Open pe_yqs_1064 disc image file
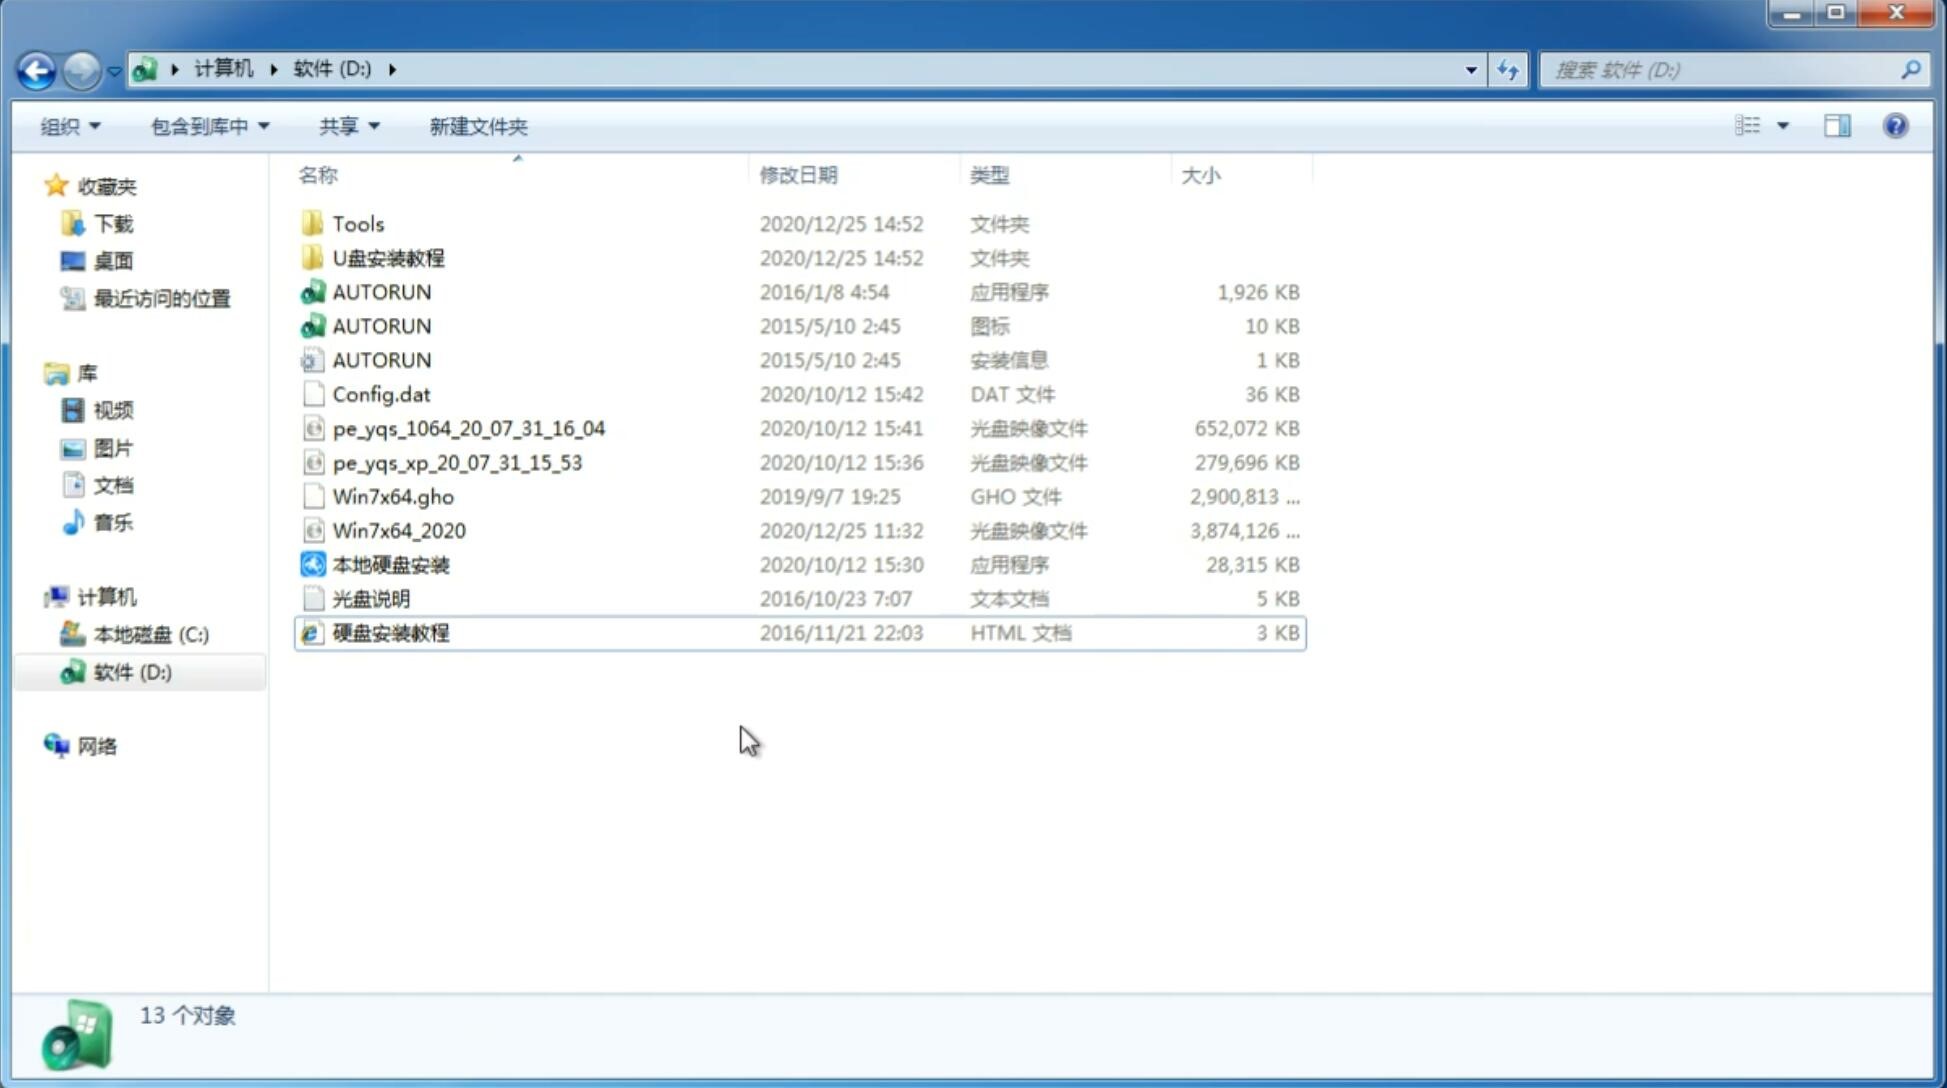 (x=468, y=426)
